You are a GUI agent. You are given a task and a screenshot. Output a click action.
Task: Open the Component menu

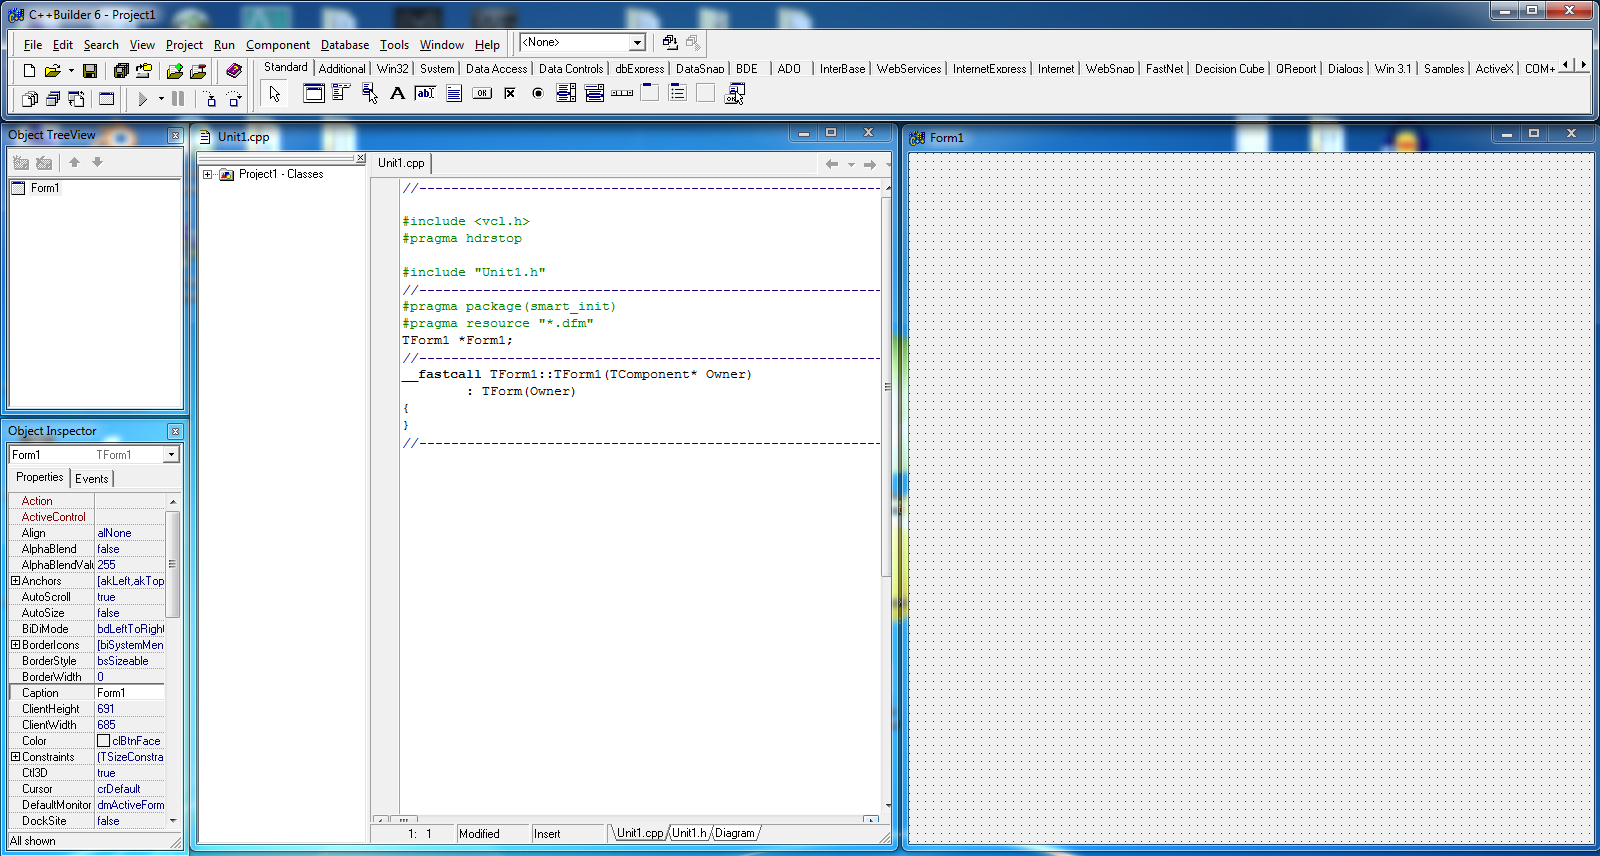pos(278,45)
